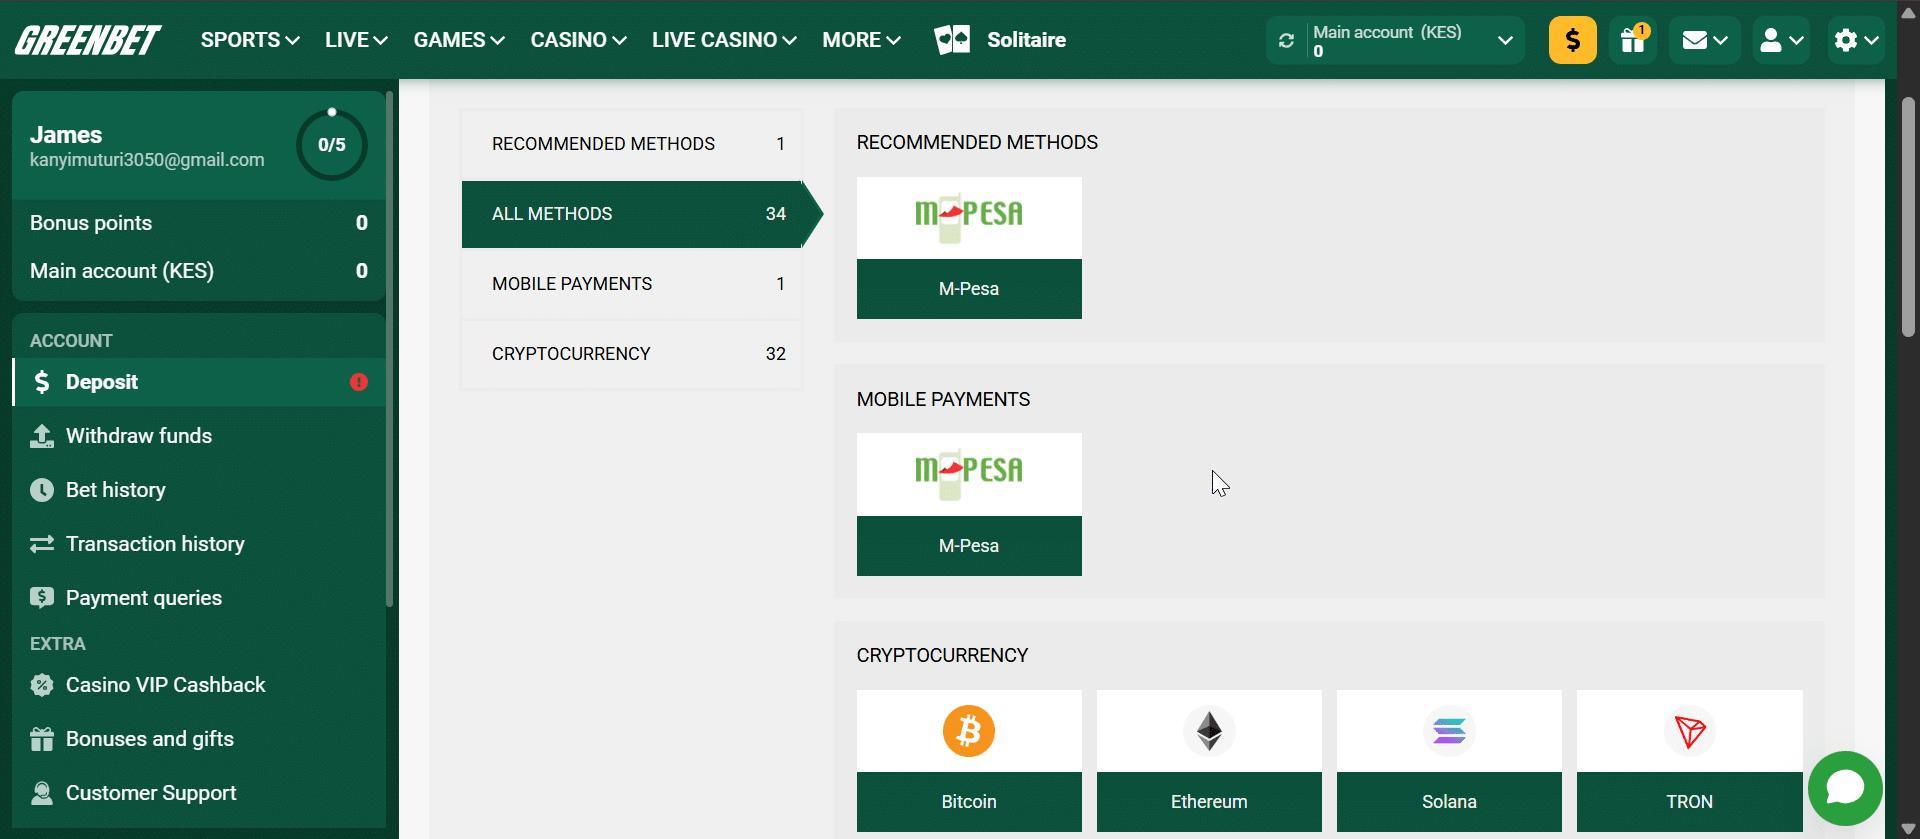Click the red alert badge on Deposit
Viewport: 1920px width, 839px height.
pyautogui.click(x=358, y=382)
